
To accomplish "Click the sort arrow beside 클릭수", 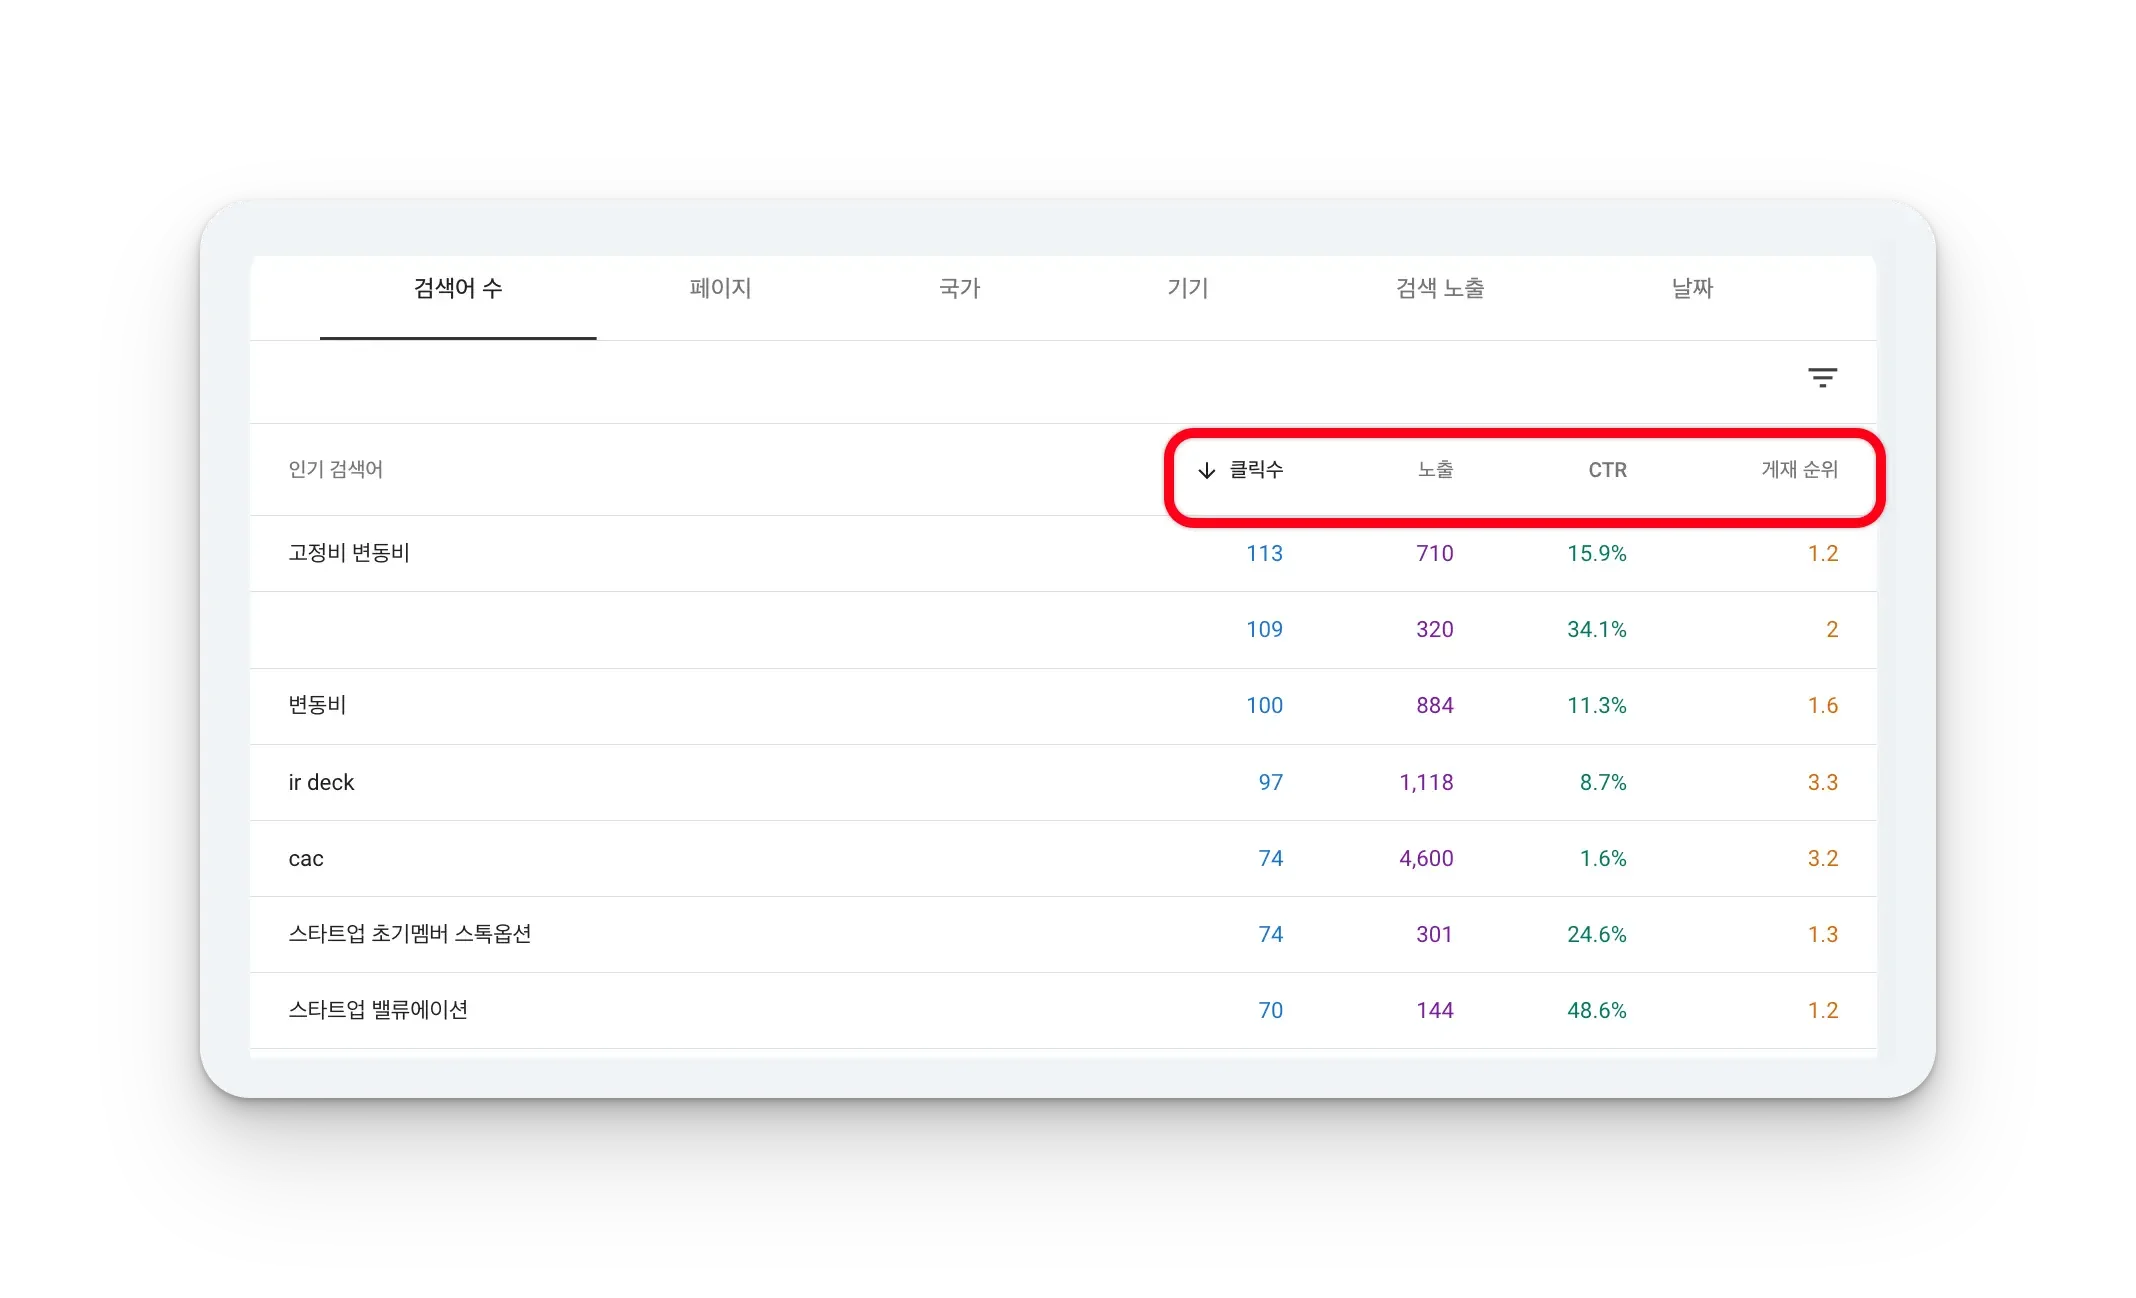I will point(1207,470).
